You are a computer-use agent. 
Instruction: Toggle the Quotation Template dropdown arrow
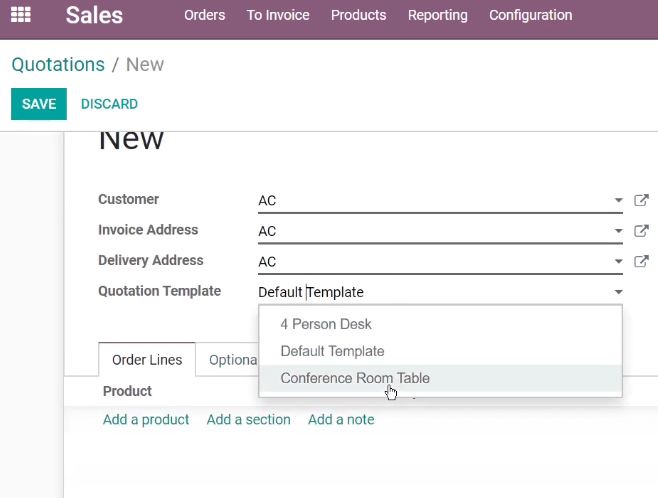pyautogui.click(x=618, y=292)
